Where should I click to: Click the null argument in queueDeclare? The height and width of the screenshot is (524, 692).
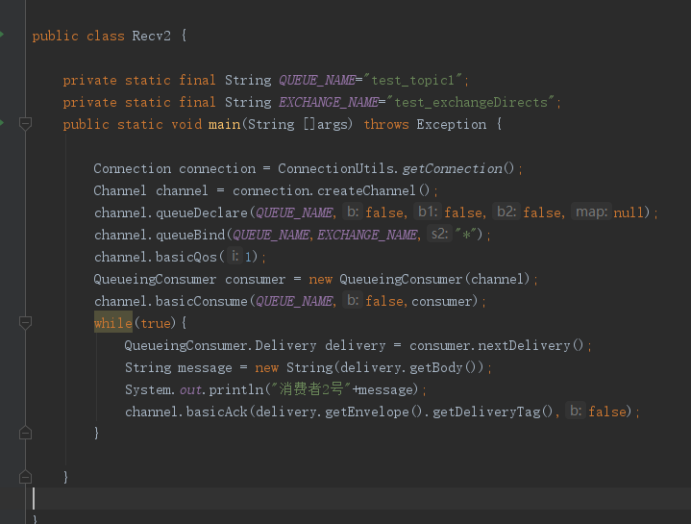tap(628, 213)
